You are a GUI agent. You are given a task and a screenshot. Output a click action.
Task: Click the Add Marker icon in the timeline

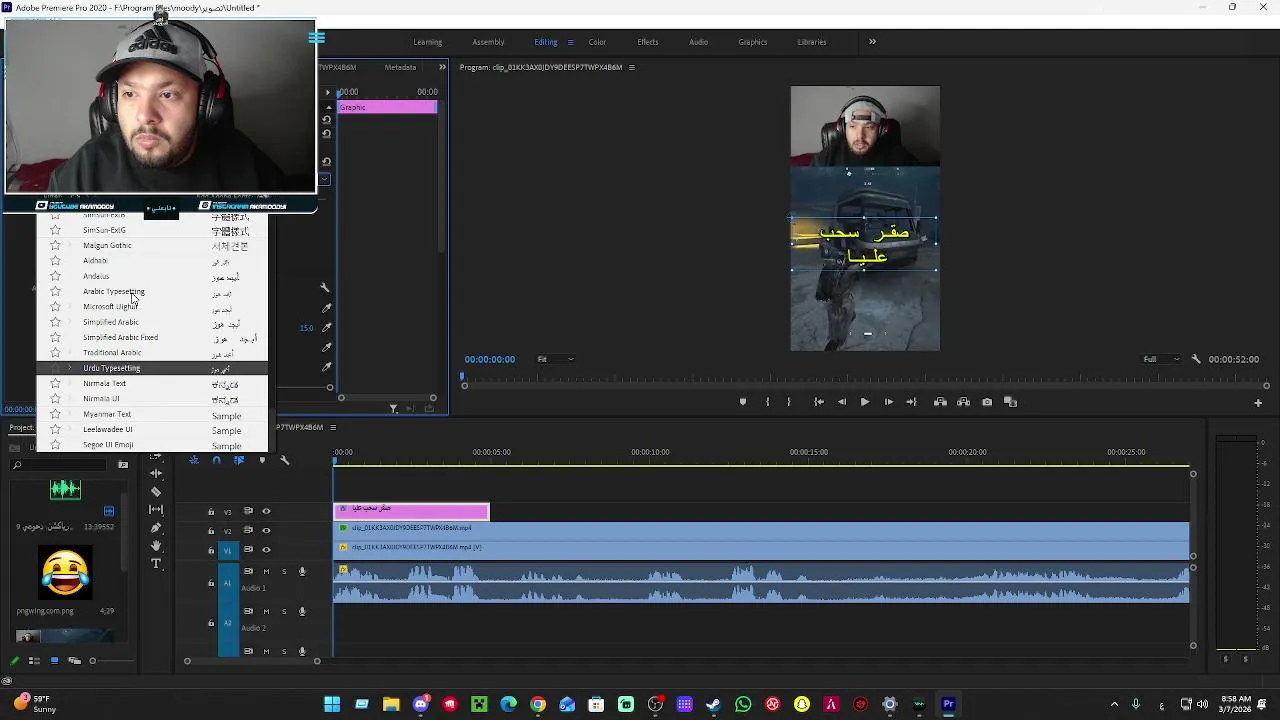(x=262, y=460)
